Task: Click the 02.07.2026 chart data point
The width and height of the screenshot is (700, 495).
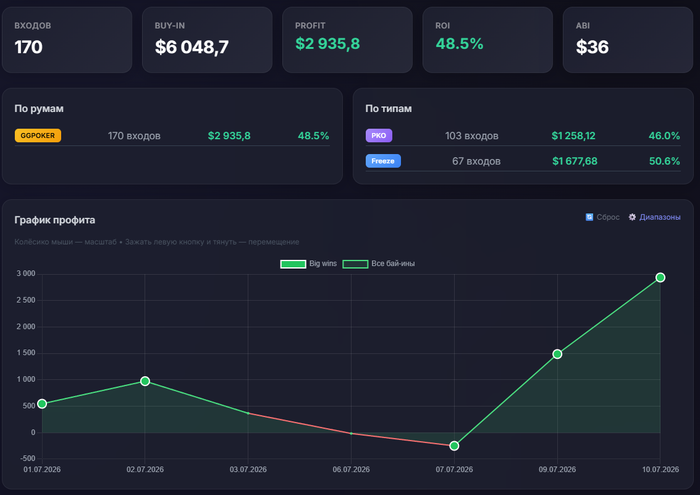Action: click(x=145, y=381)
